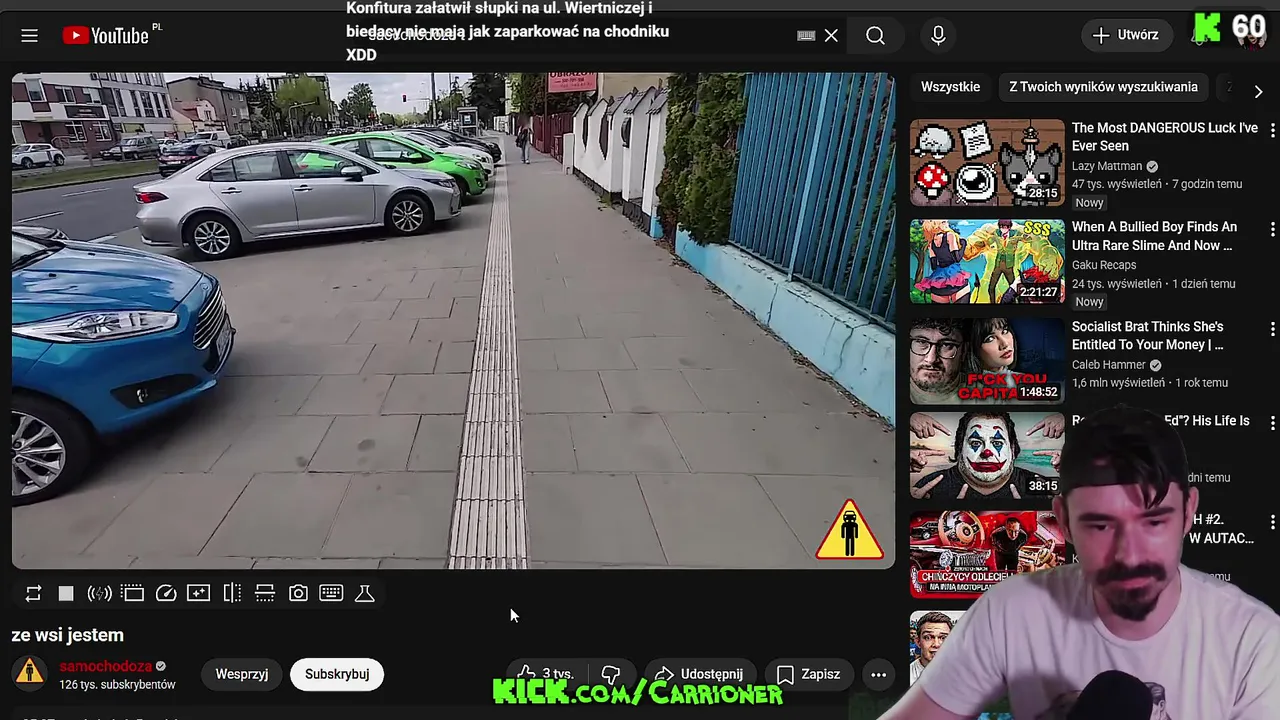Take a video screenshot with camera icon
This screenshot has height=720, width=1280.
tap(298, 593)
